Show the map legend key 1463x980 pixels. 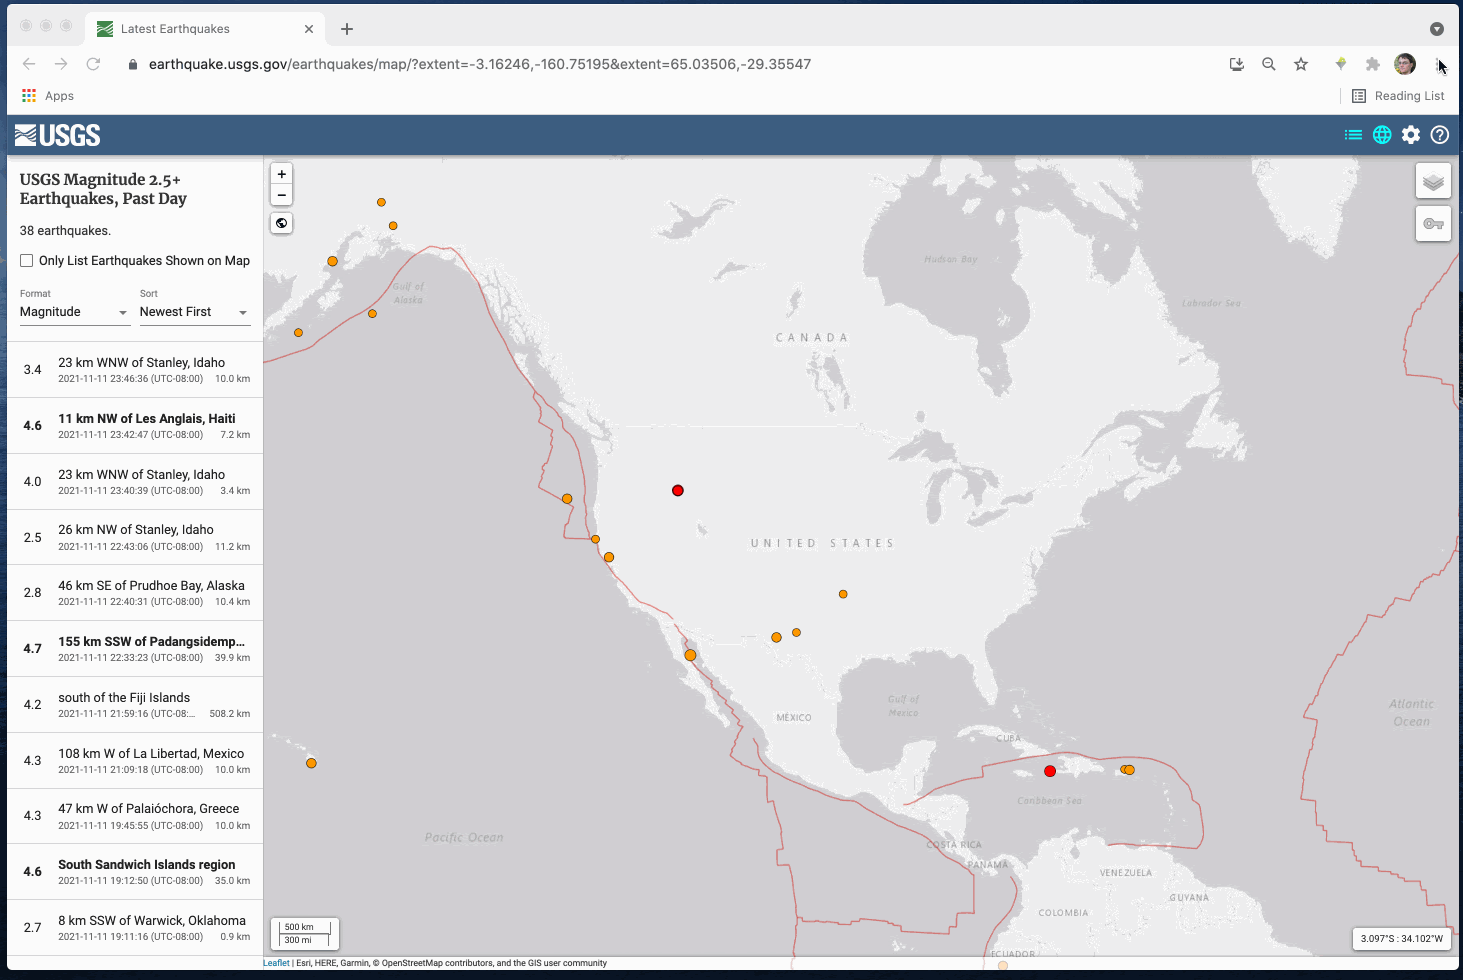(1433, 224)
